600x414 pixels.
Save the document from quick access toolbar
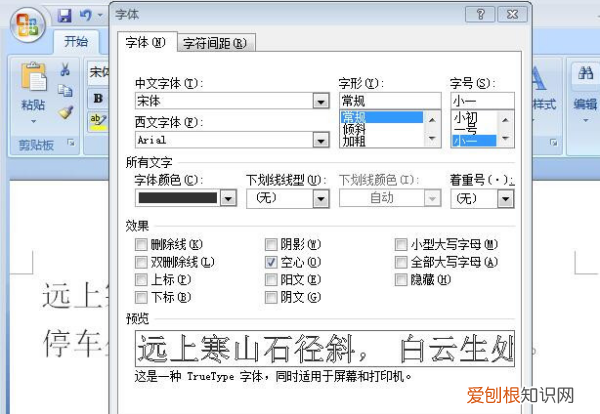(x=65, y=16)
